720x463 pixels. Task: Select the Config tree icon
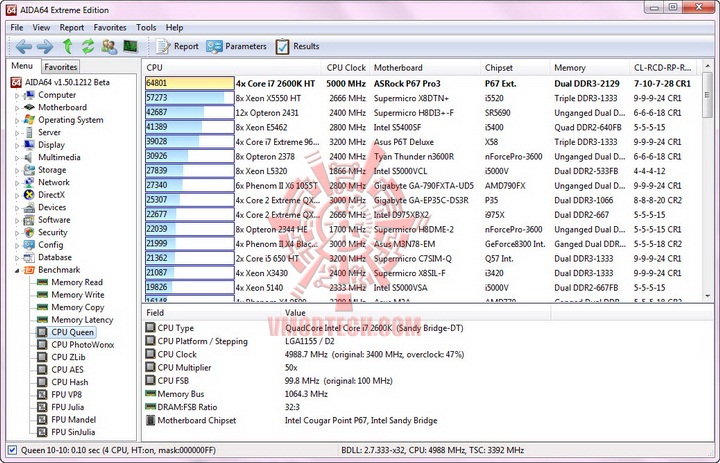click(x=29, y=245)
